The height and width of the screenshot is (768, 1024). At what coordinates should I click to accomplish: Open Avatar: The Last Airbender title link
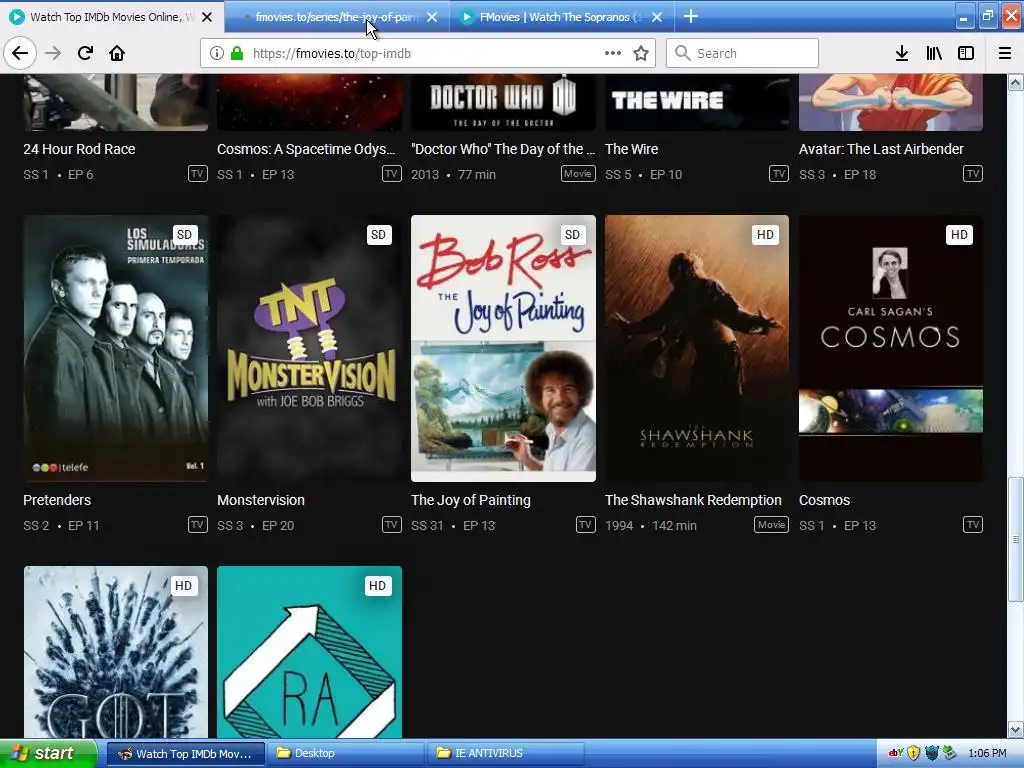(881, 149)
